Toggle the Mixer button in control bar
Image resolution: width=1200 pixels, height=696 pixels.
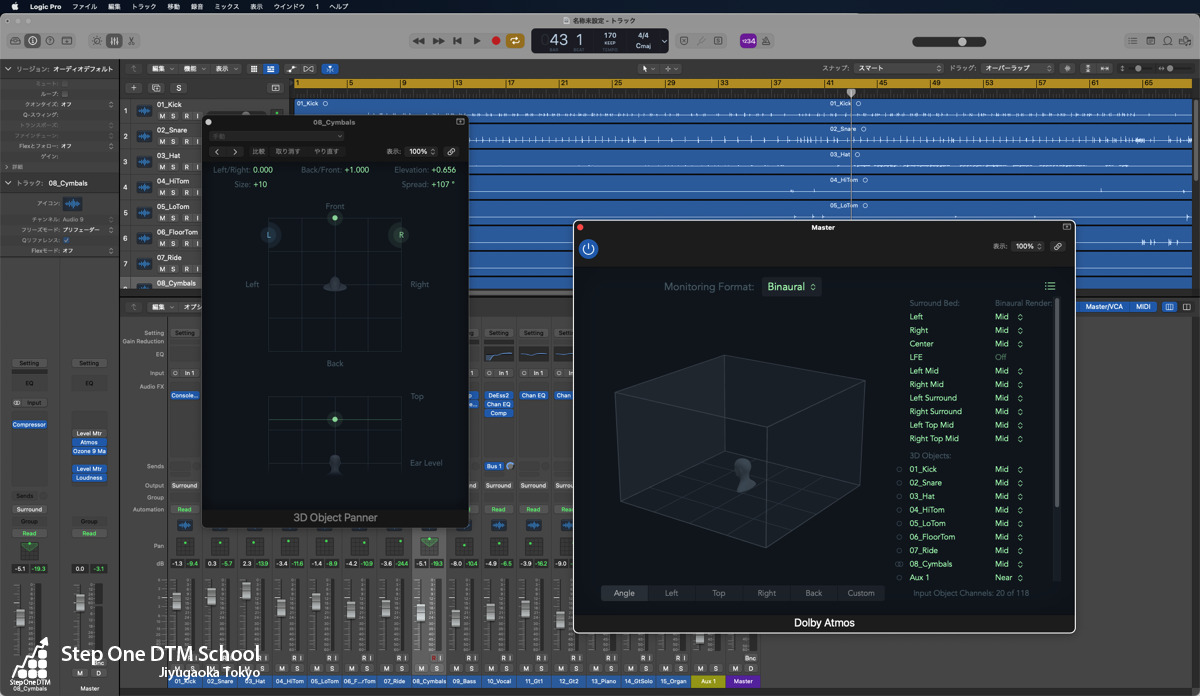point(114,41)
